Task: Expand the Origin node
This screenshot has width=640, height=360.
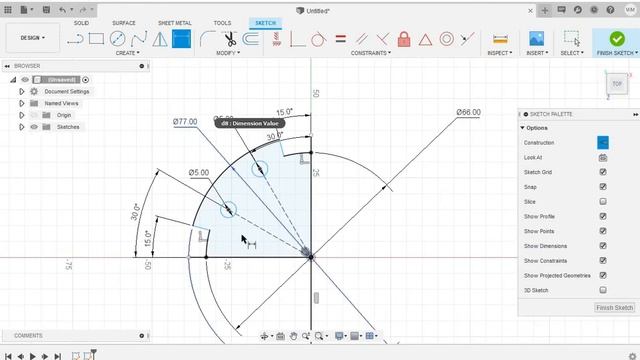Action: pyautogui.click(x=22, y=116)
